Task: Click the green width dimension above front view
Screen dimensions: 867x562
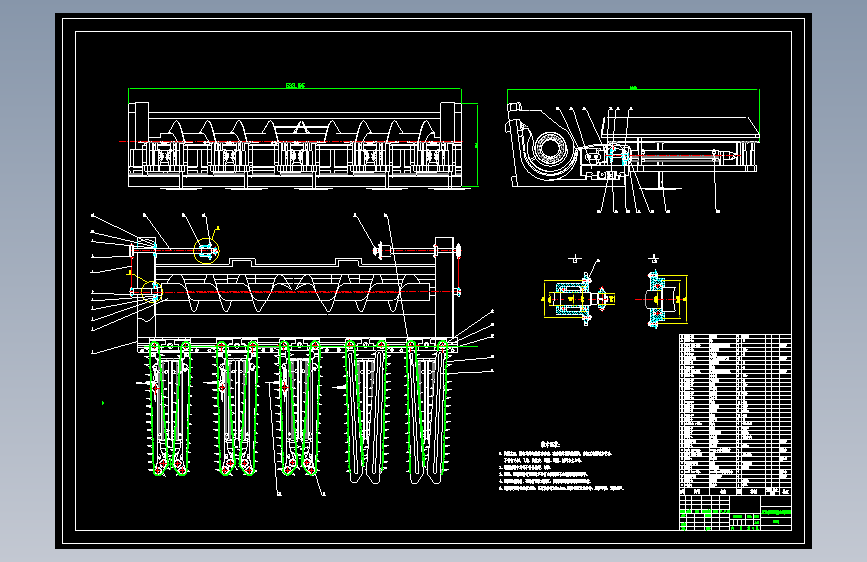Action: click(295, 87)
